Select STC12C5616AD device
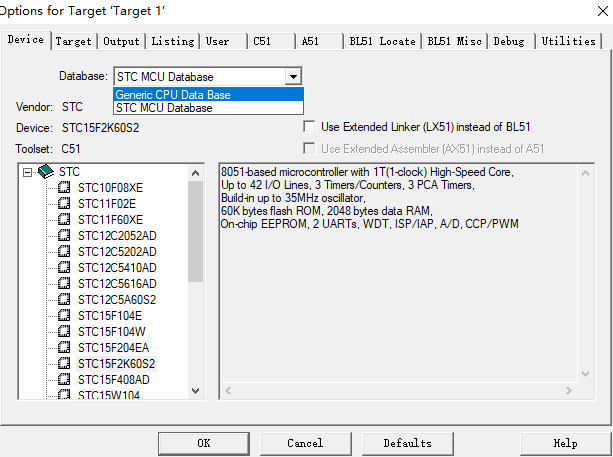 click(117, 284)
